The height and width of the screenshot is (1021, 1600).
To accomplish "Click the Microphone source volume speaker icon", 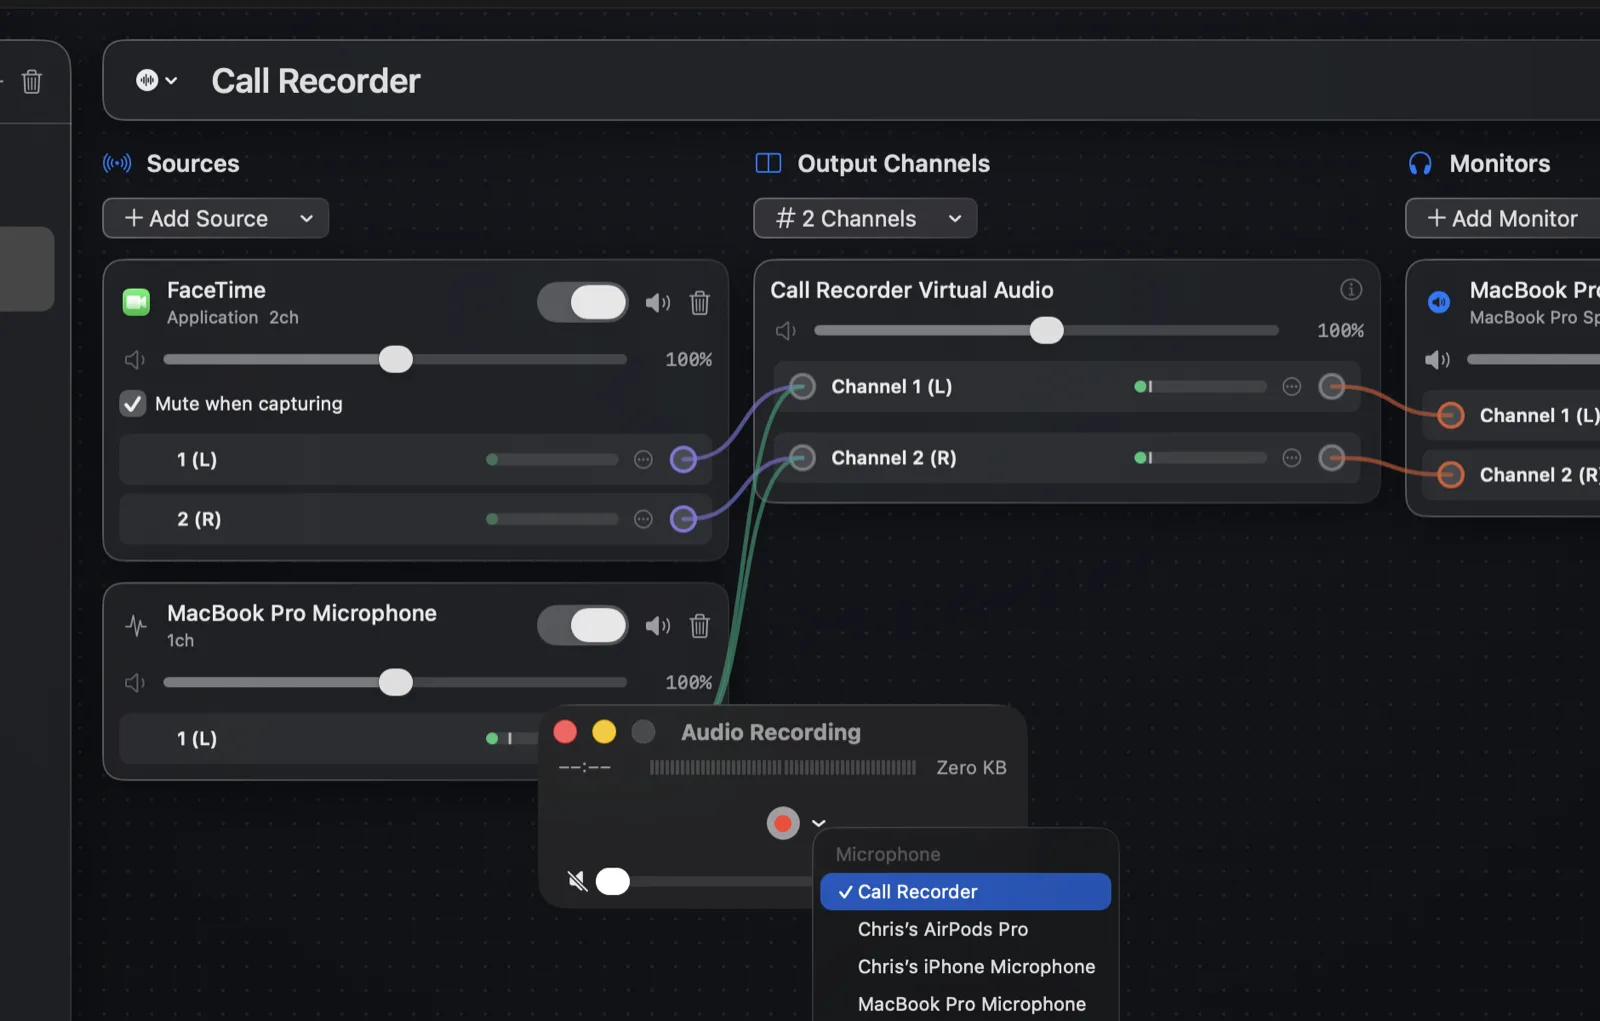I will pos(135,683).
